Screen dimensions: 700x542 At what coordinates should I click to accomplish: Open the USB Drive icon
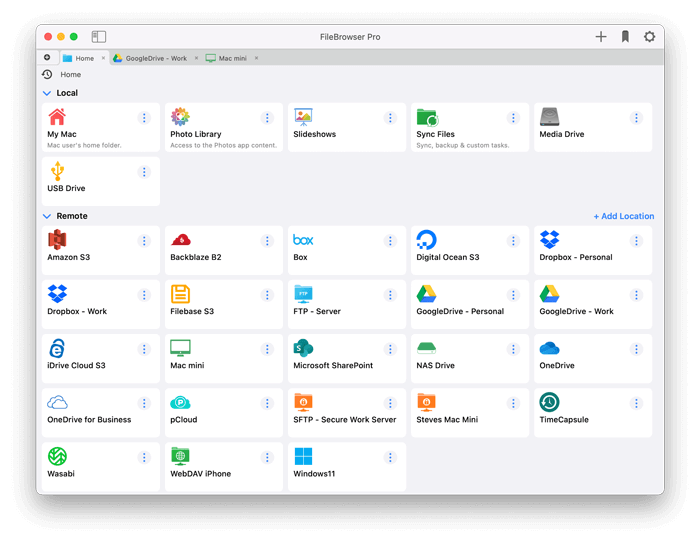coord(57,171)
